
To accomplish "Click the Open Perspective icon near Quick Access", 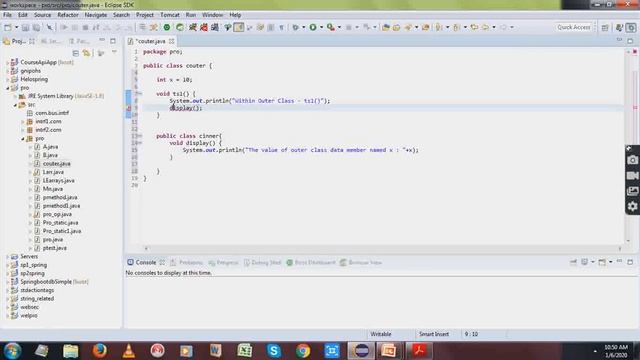I will click(x=605, y=27).
